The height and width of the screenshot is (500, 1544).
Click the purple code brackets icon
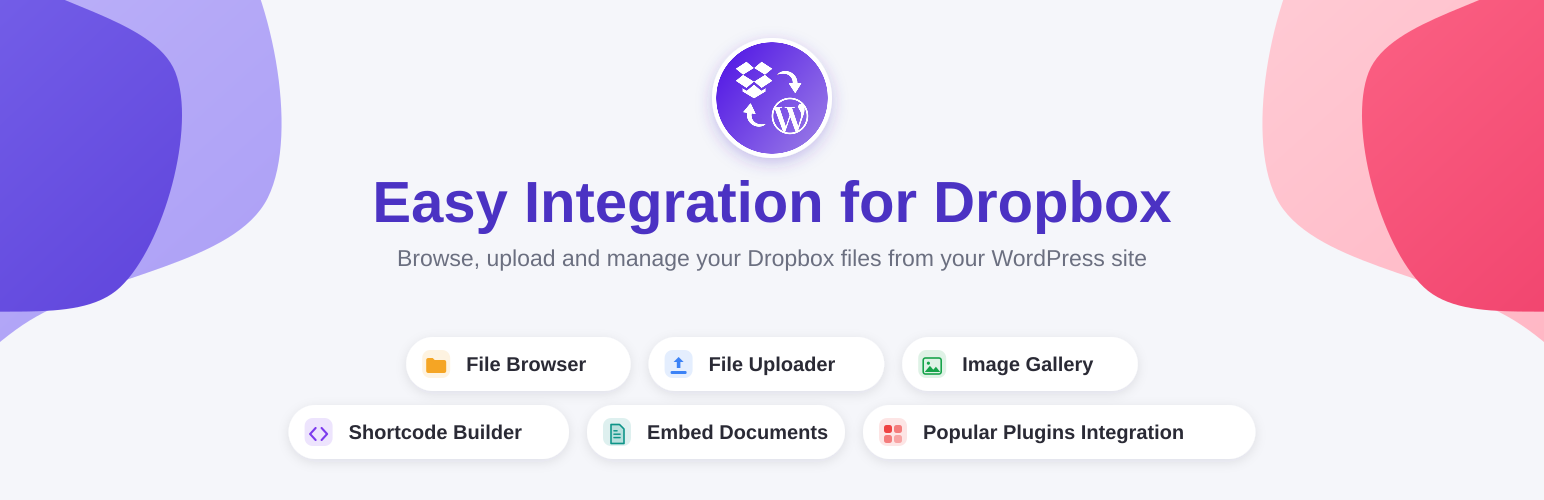319,433
